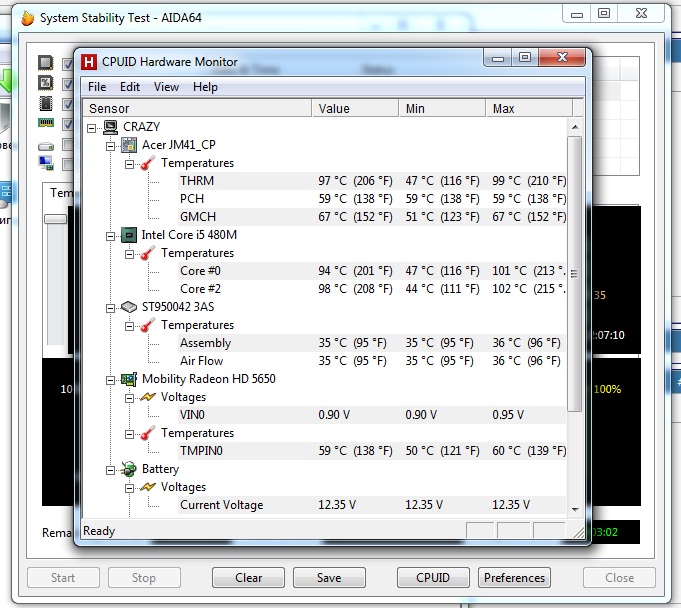
Task: Collapse the Intel Core i5 480M node
Action: click(x=110, y=236)
